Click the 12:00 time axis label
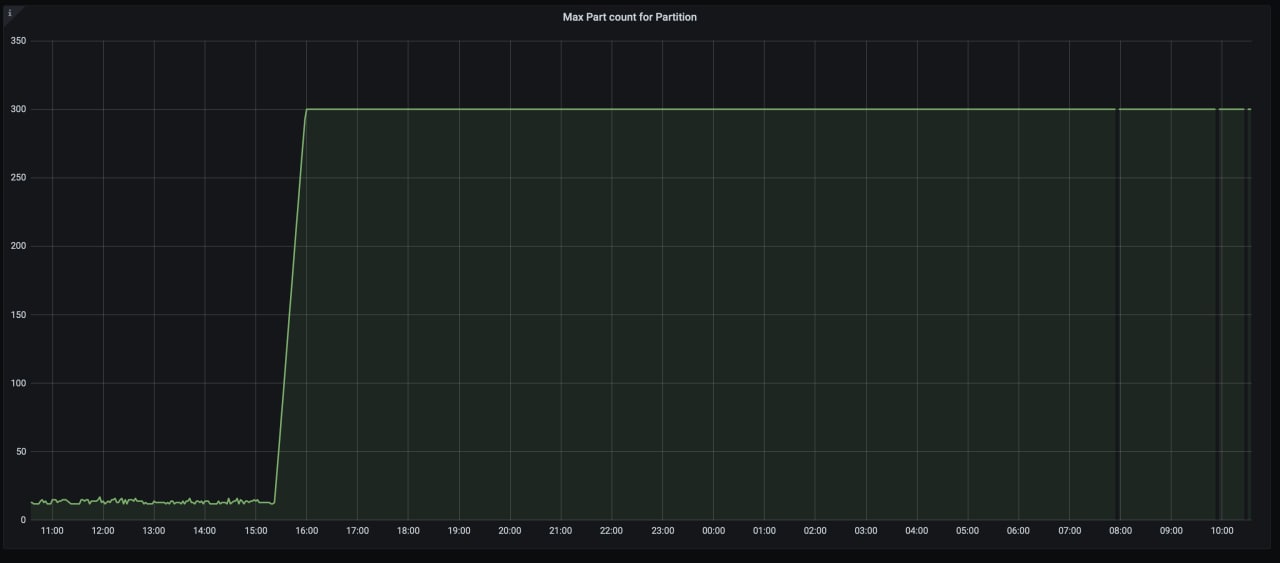Screen dimensions: 1280x563 103,531
